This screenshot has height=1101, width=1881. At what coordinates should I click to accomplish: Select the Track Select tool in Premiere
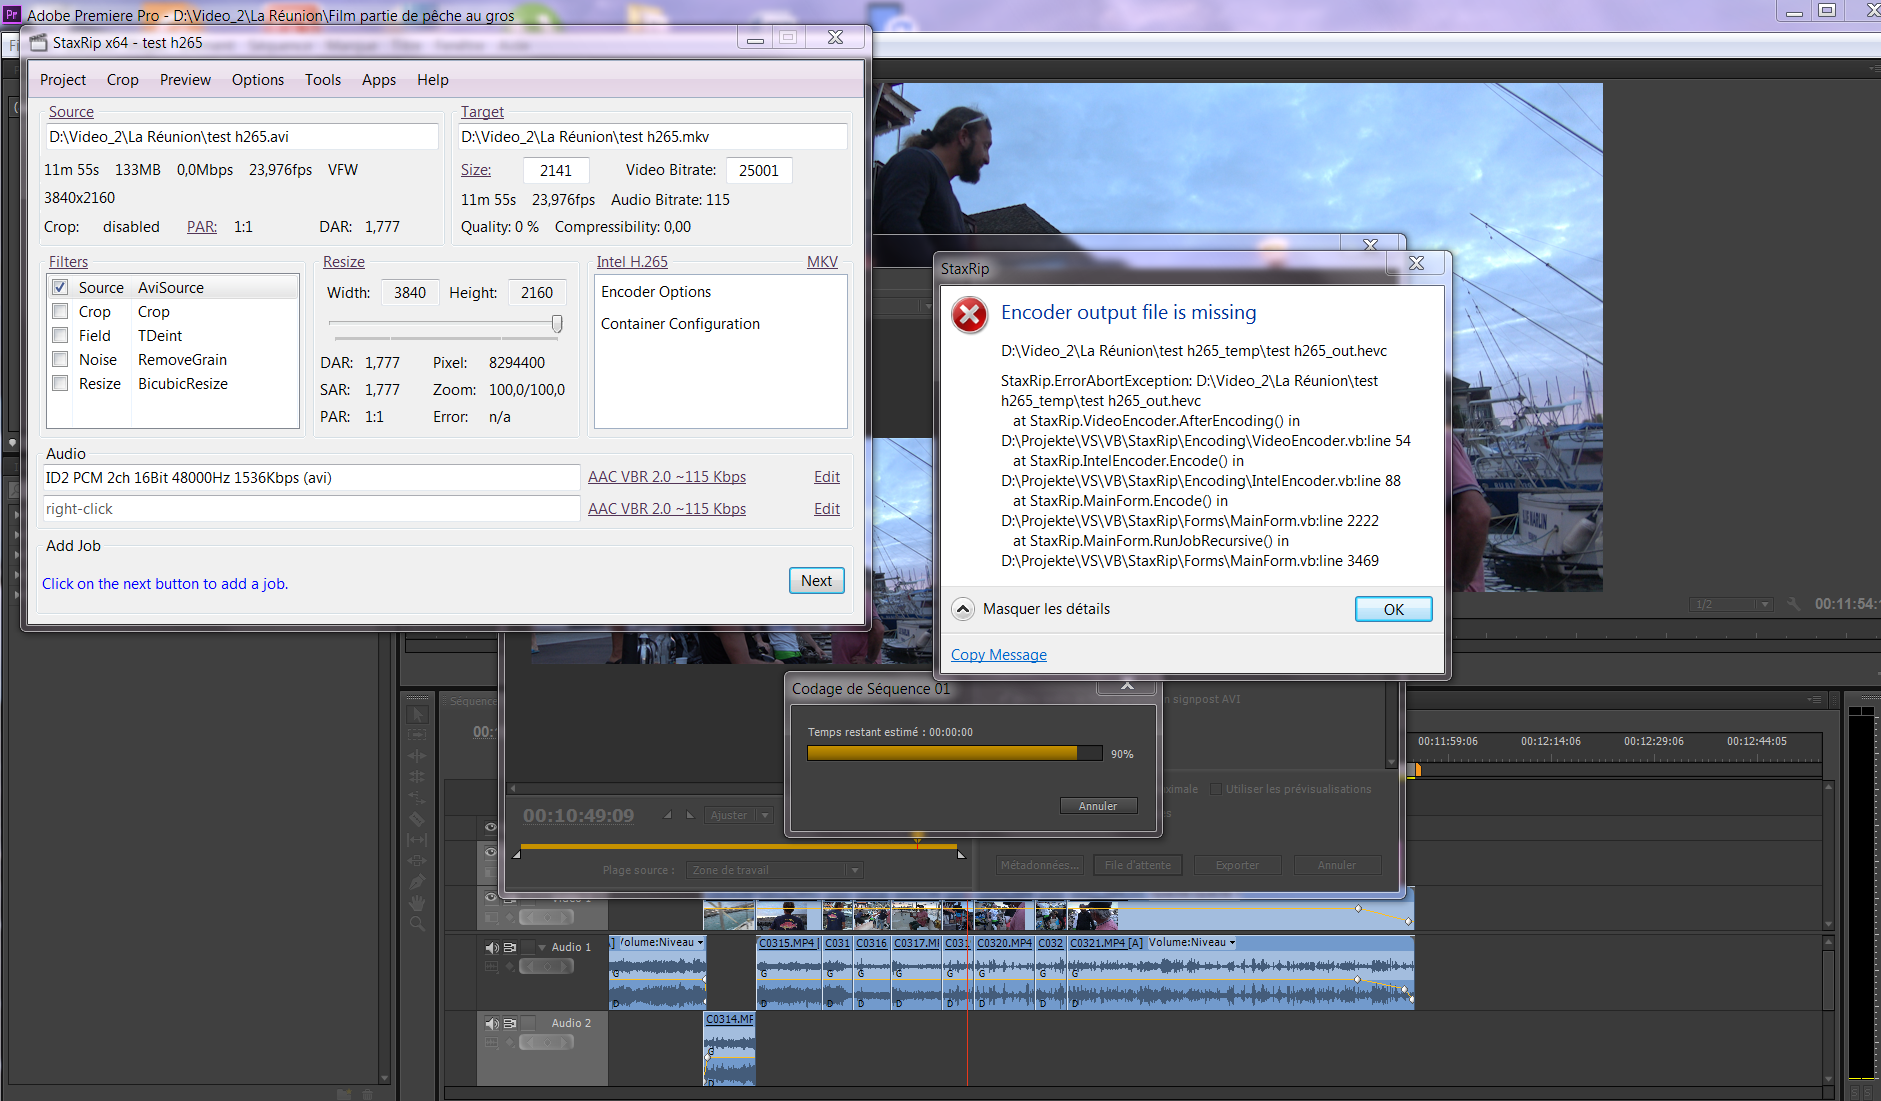[418, 735]
